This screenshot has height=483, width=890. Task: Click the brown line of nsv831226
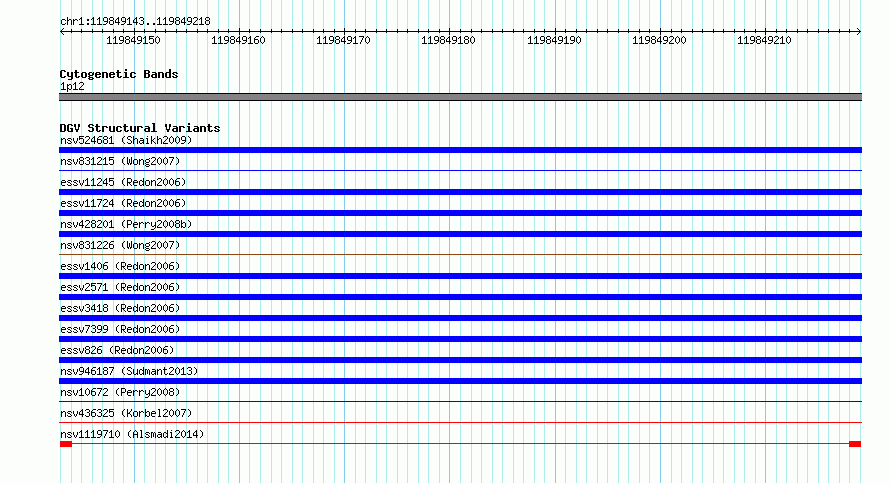[x=460, y=254]
